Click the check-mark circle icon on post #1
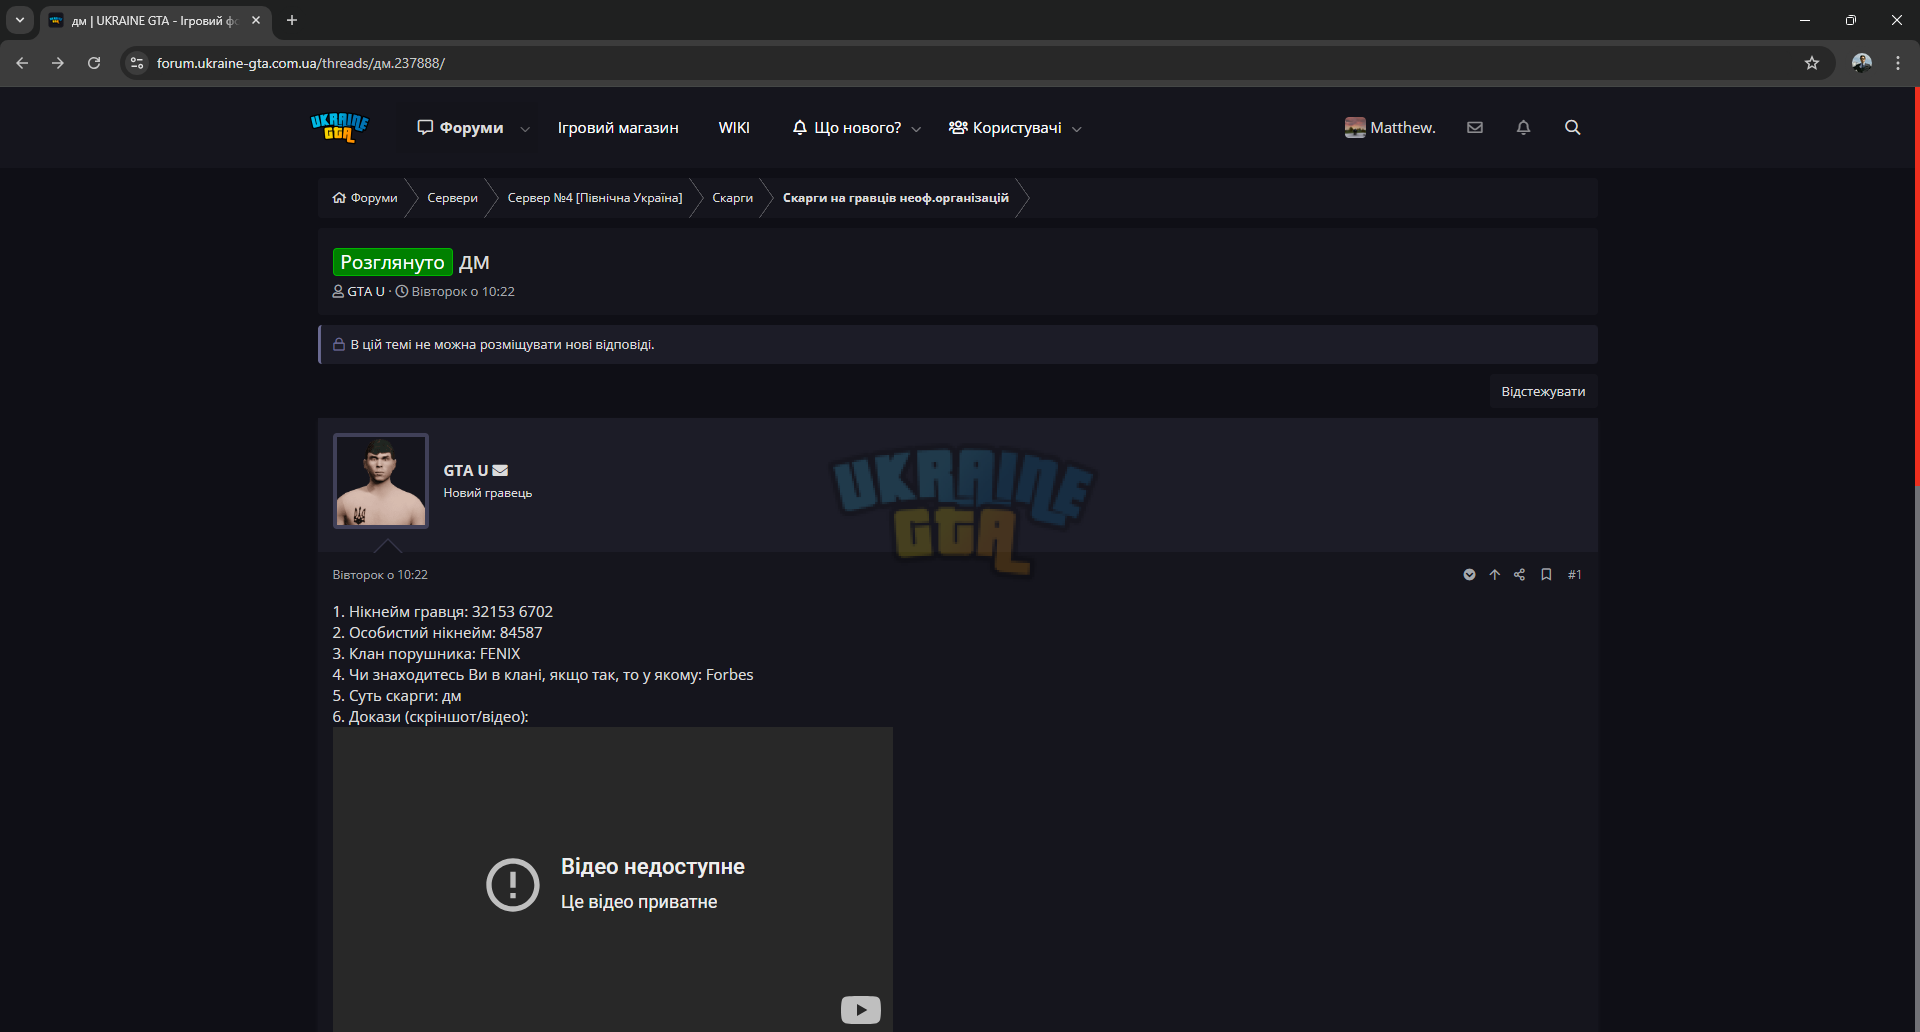This screenshot has width=1920, height=1032. 1469,574
